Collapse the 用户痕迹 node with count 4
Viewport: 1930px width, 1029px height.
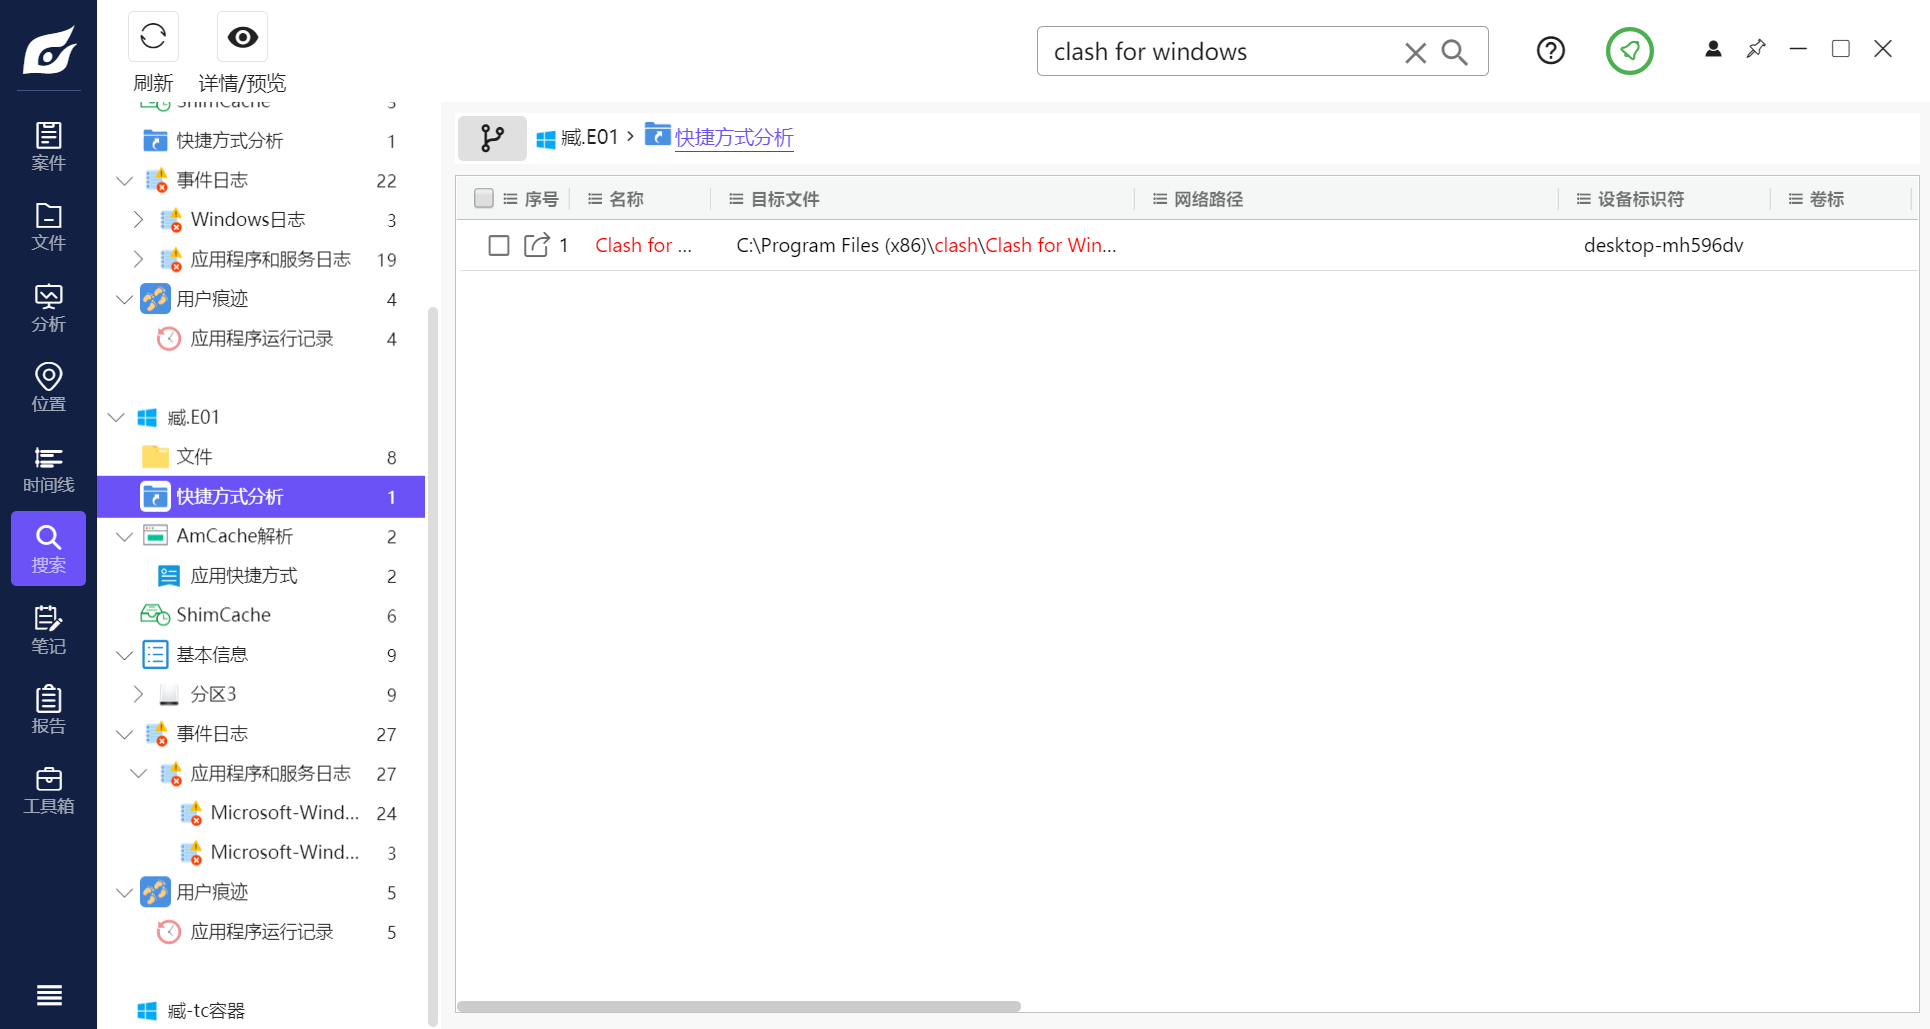point(124,299)
